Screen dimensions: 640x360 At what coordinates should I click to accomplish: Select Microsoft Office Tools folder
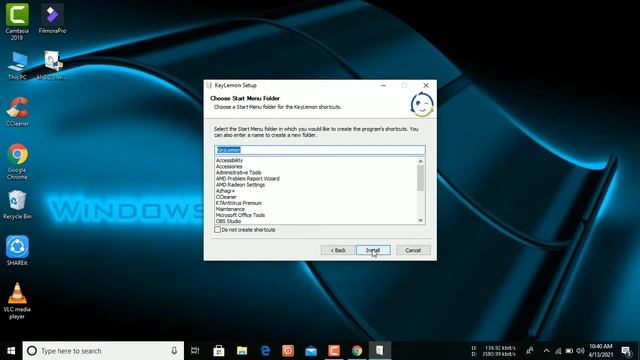point(240,215)
